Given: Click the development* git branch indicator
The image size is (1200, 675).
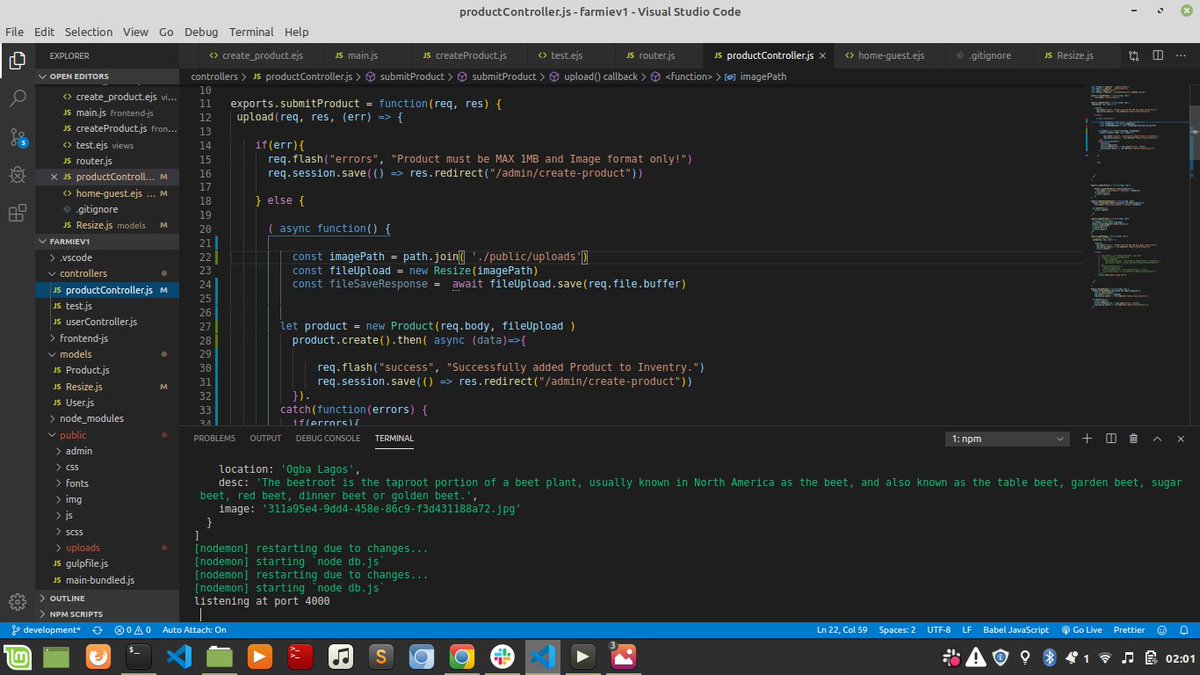Looking at the screenshot, I should (44, 630).
